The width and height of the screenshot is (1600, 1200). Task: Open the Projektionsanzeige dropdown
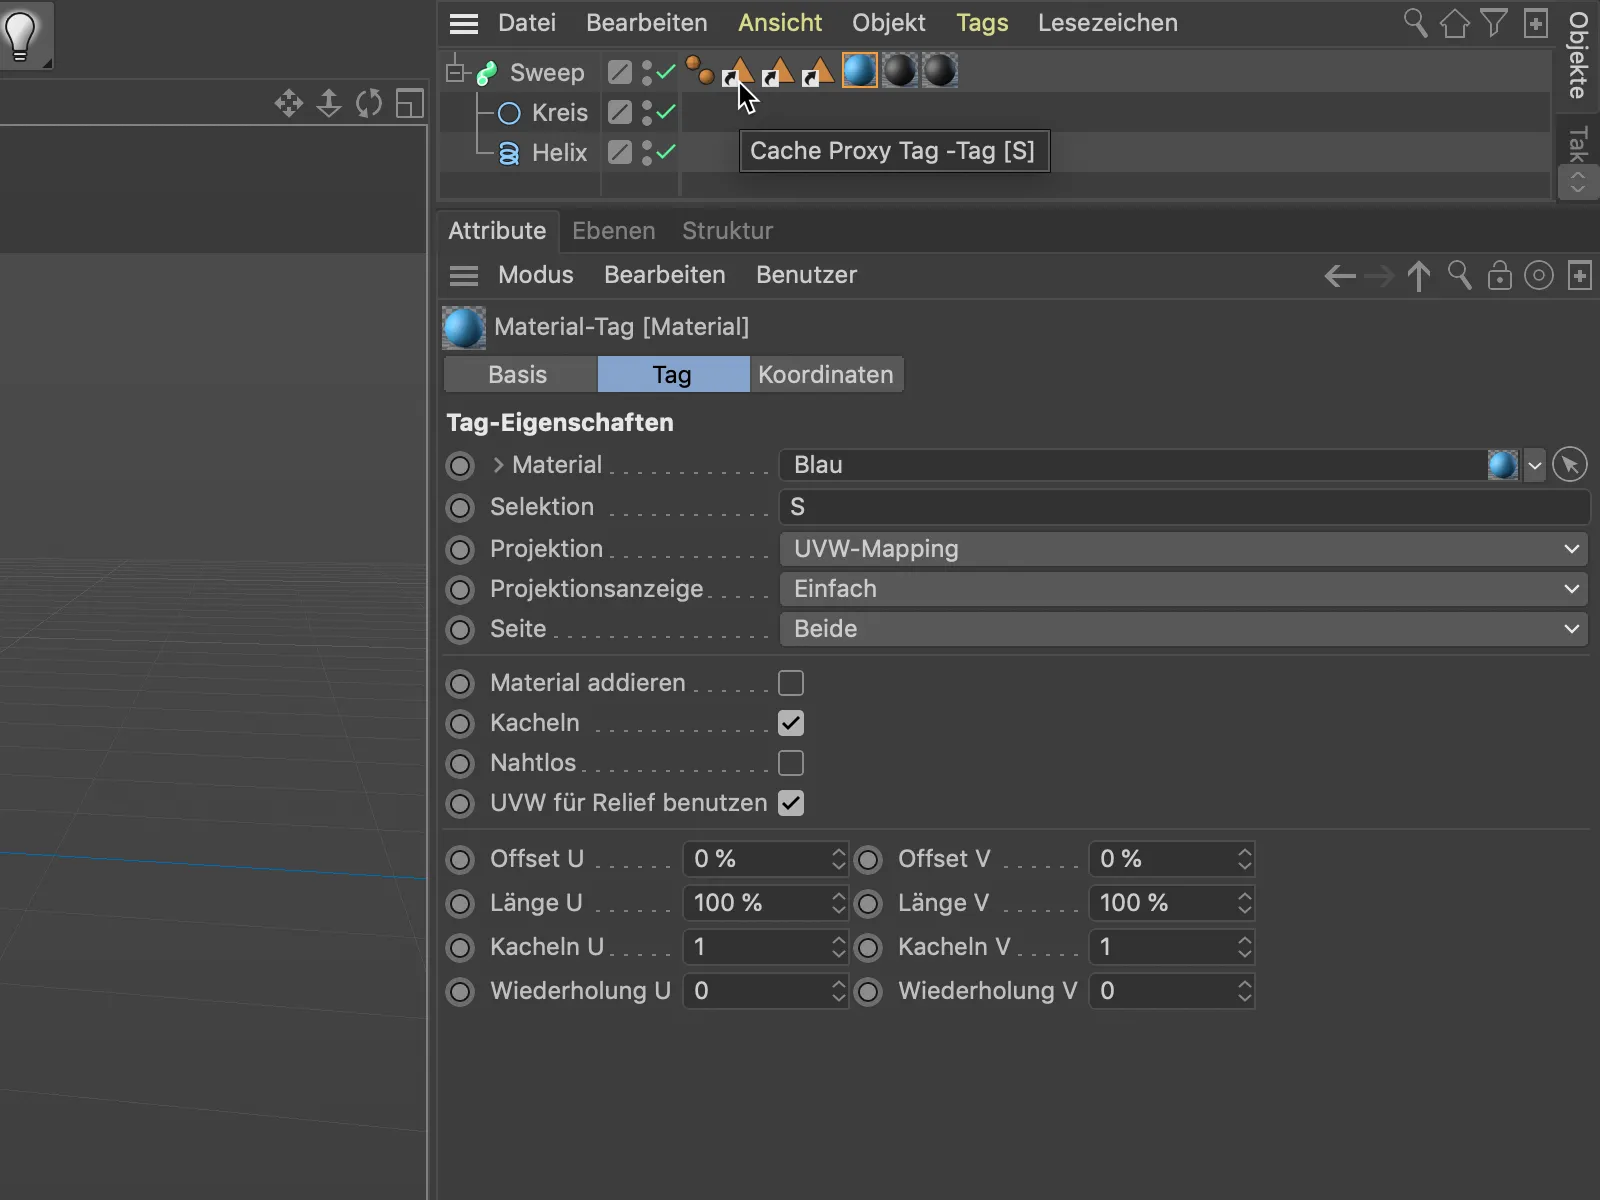coord(1183,589)
